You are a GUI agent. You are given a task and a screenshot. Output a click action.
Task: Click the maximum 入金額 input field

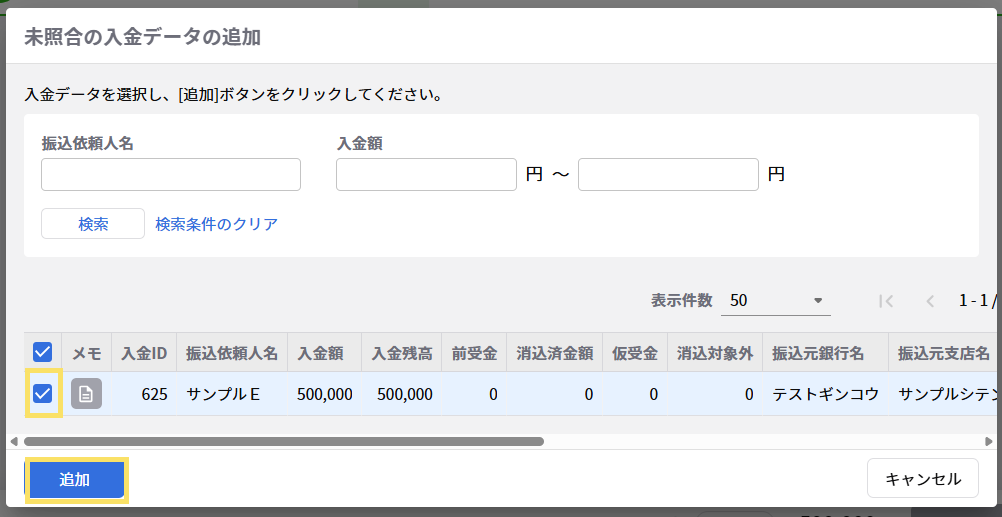(x=668, y=174)
